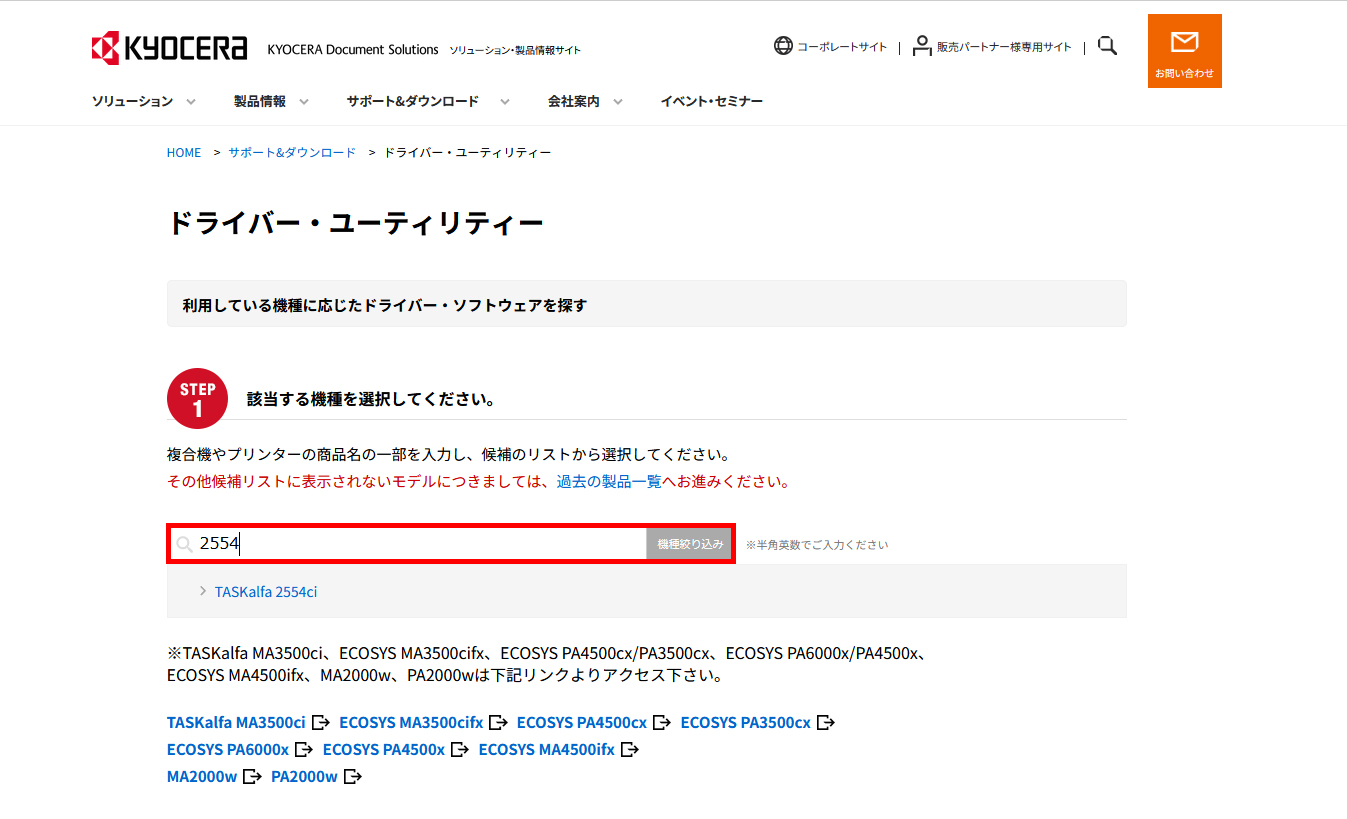Open PA2000w link
The height and width of the screenshot is (819, 1347).
point(304,776)
